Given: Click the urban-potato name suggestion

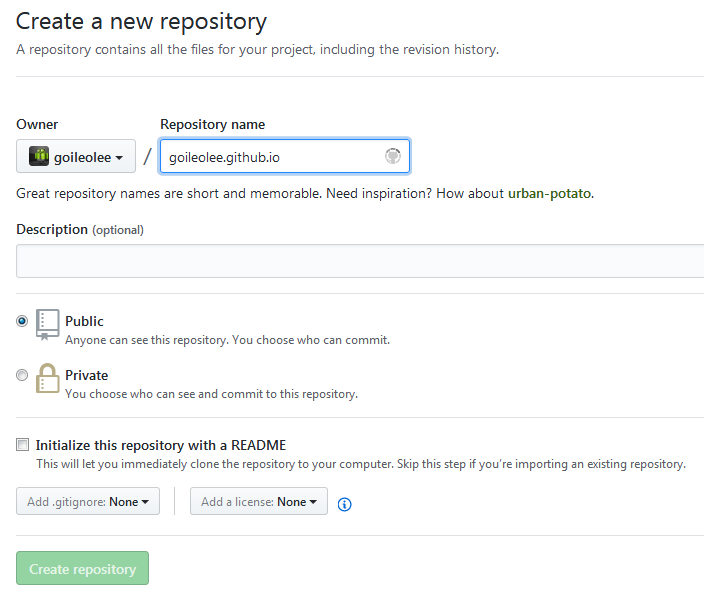Looking at the screenshot, I should pos(550,193).
